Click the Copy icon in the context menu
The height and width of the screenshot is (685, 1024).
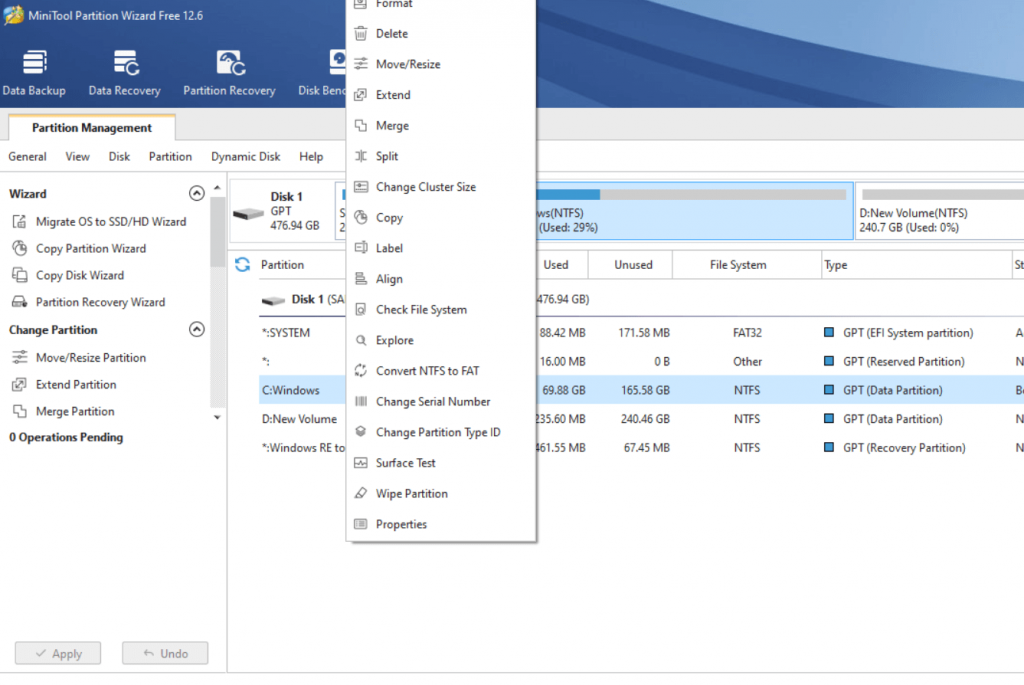click(360, 217)
